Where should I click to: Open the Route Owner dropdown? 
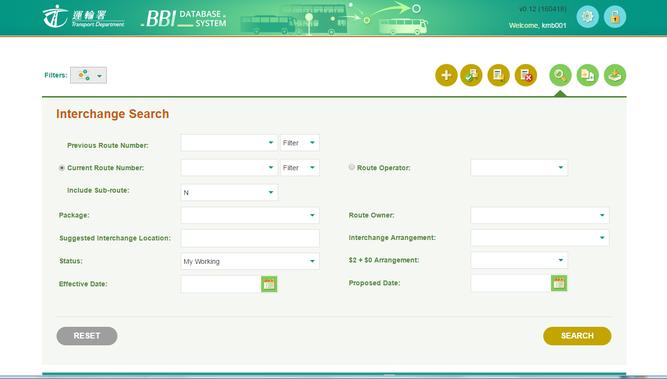coord(540,215)
